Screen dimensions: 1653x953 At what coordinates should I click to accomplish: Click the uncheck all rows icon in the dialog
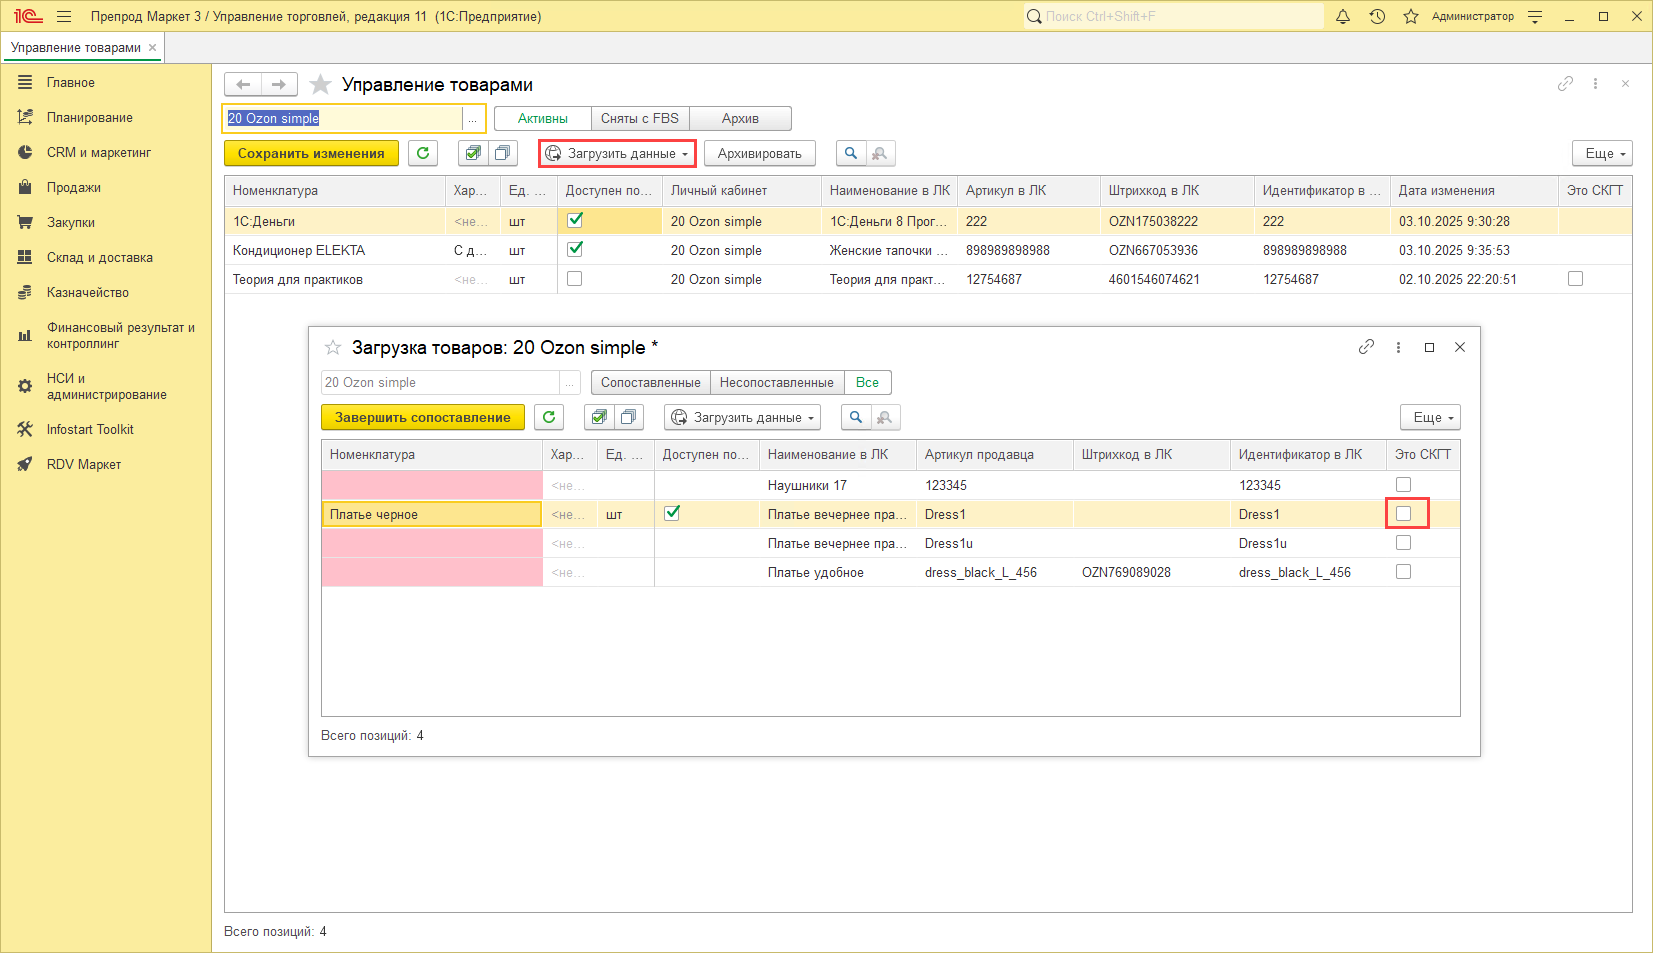tap(628, 417)
